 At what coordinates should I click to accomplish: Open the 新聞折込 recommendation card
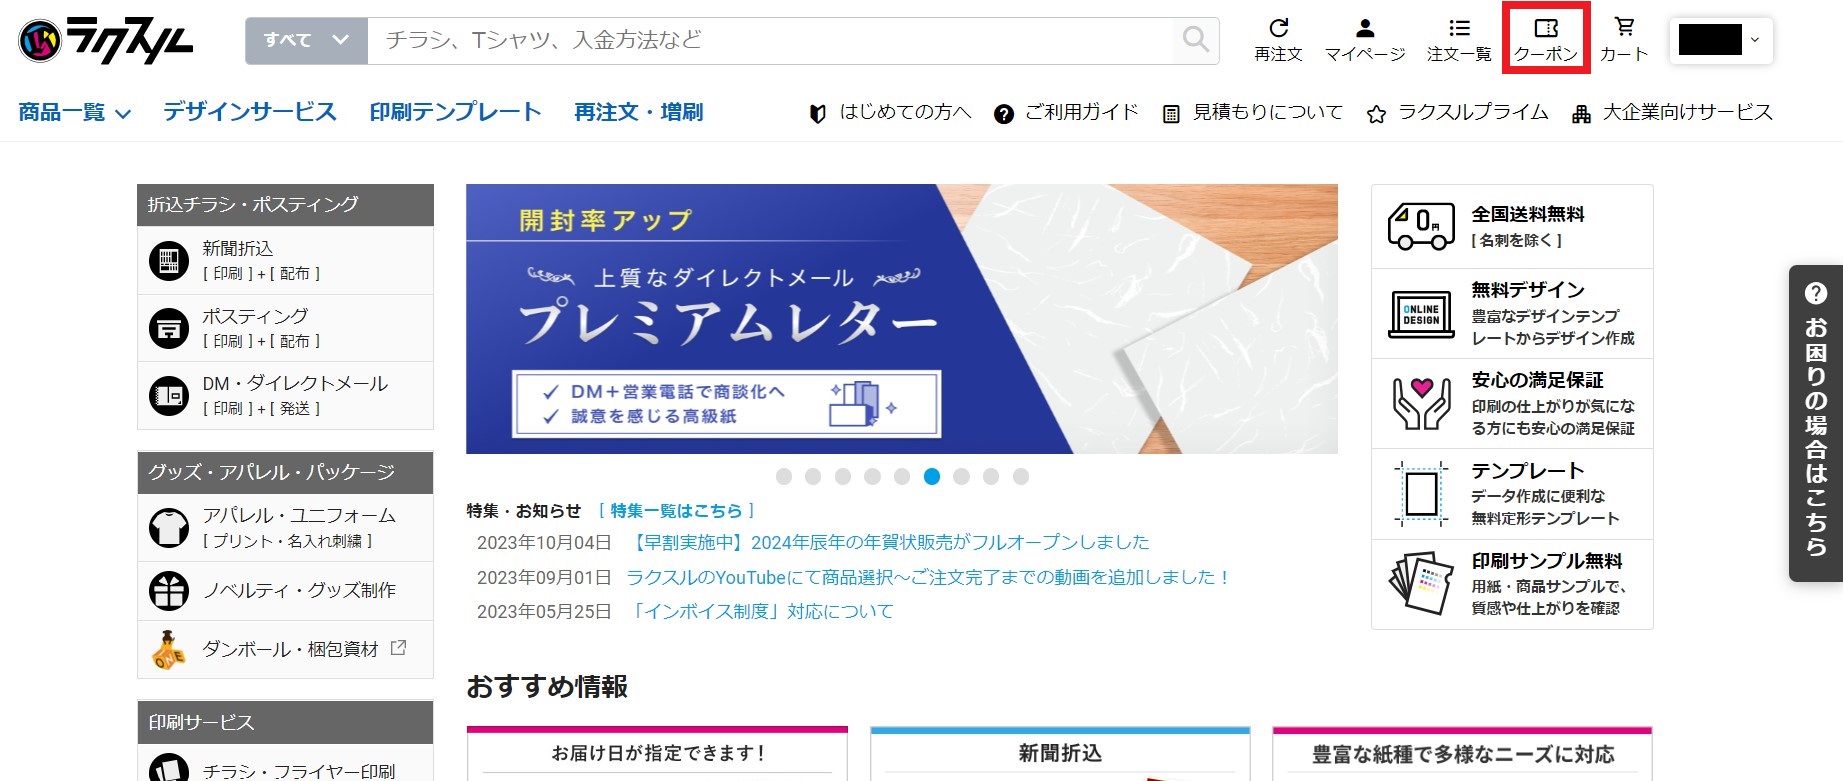[x=1060, y=754]
